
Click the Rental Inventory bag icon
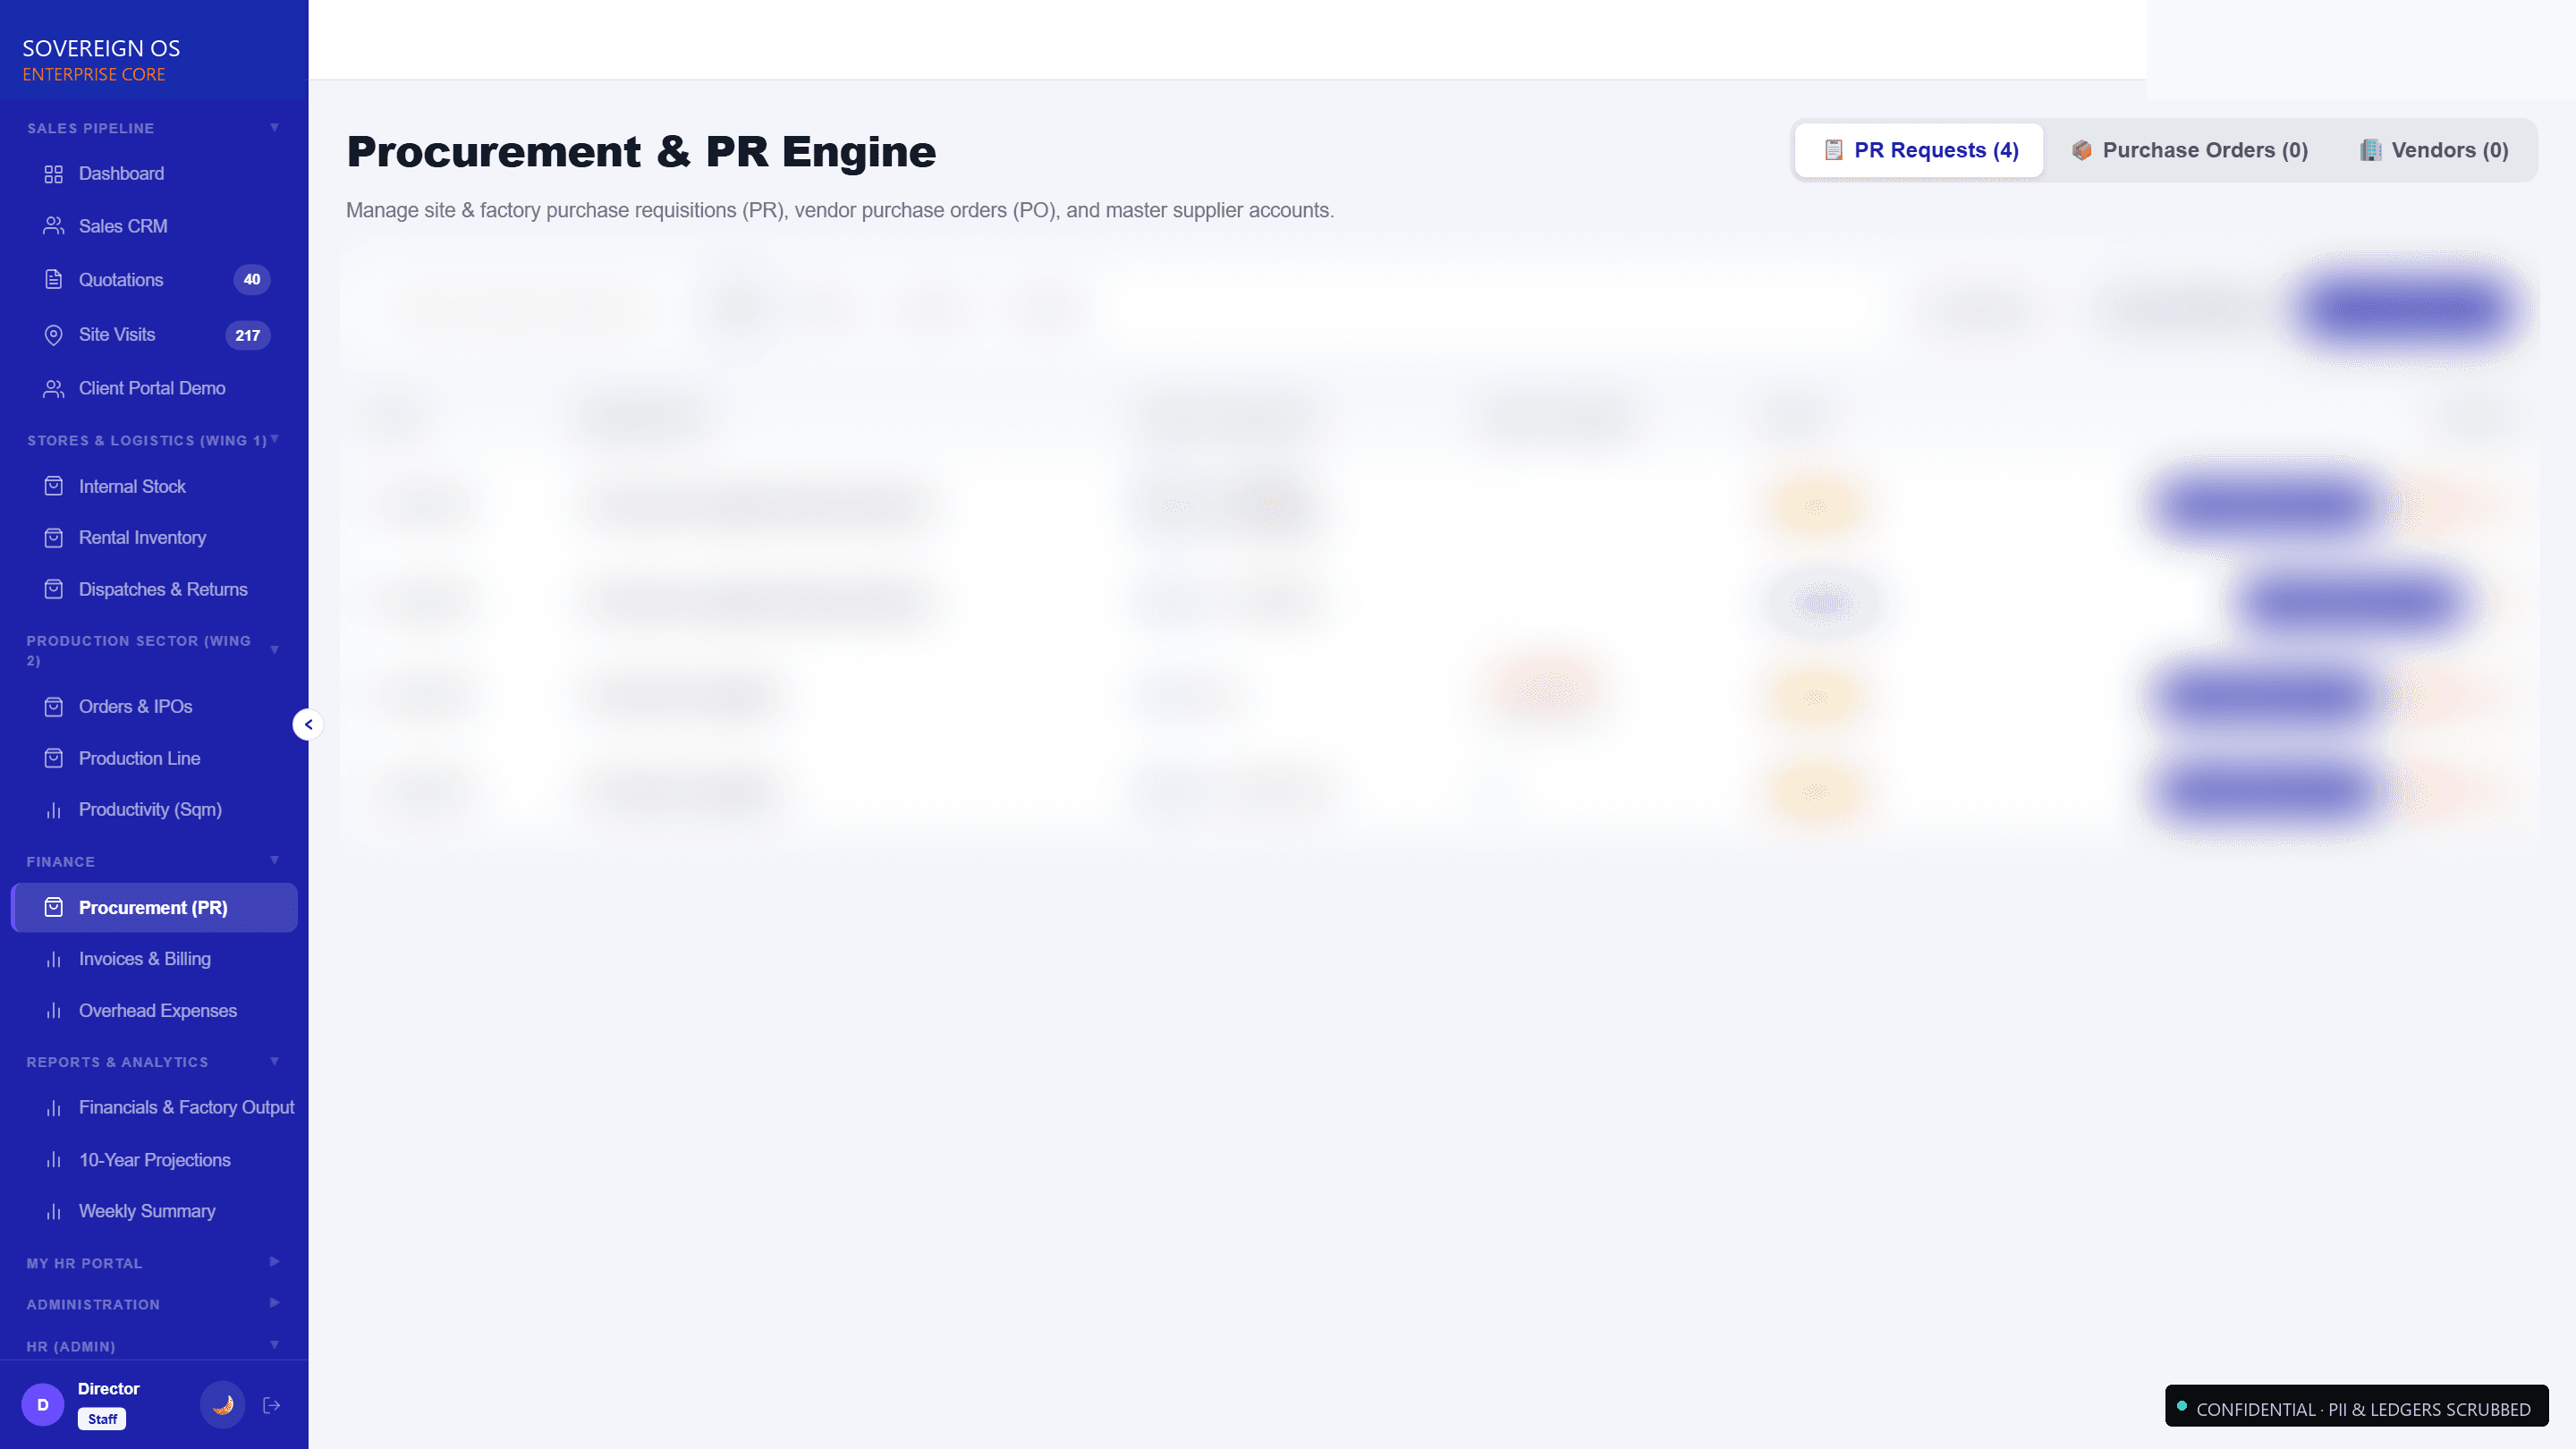coord(54,538)
